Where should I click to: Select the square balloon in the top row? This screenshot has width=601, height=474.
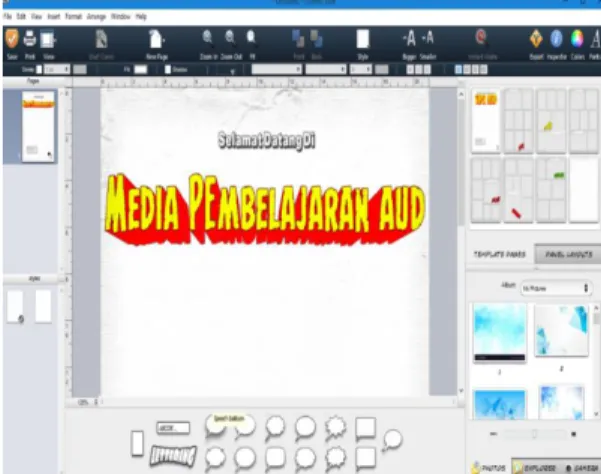coord(365,428)
